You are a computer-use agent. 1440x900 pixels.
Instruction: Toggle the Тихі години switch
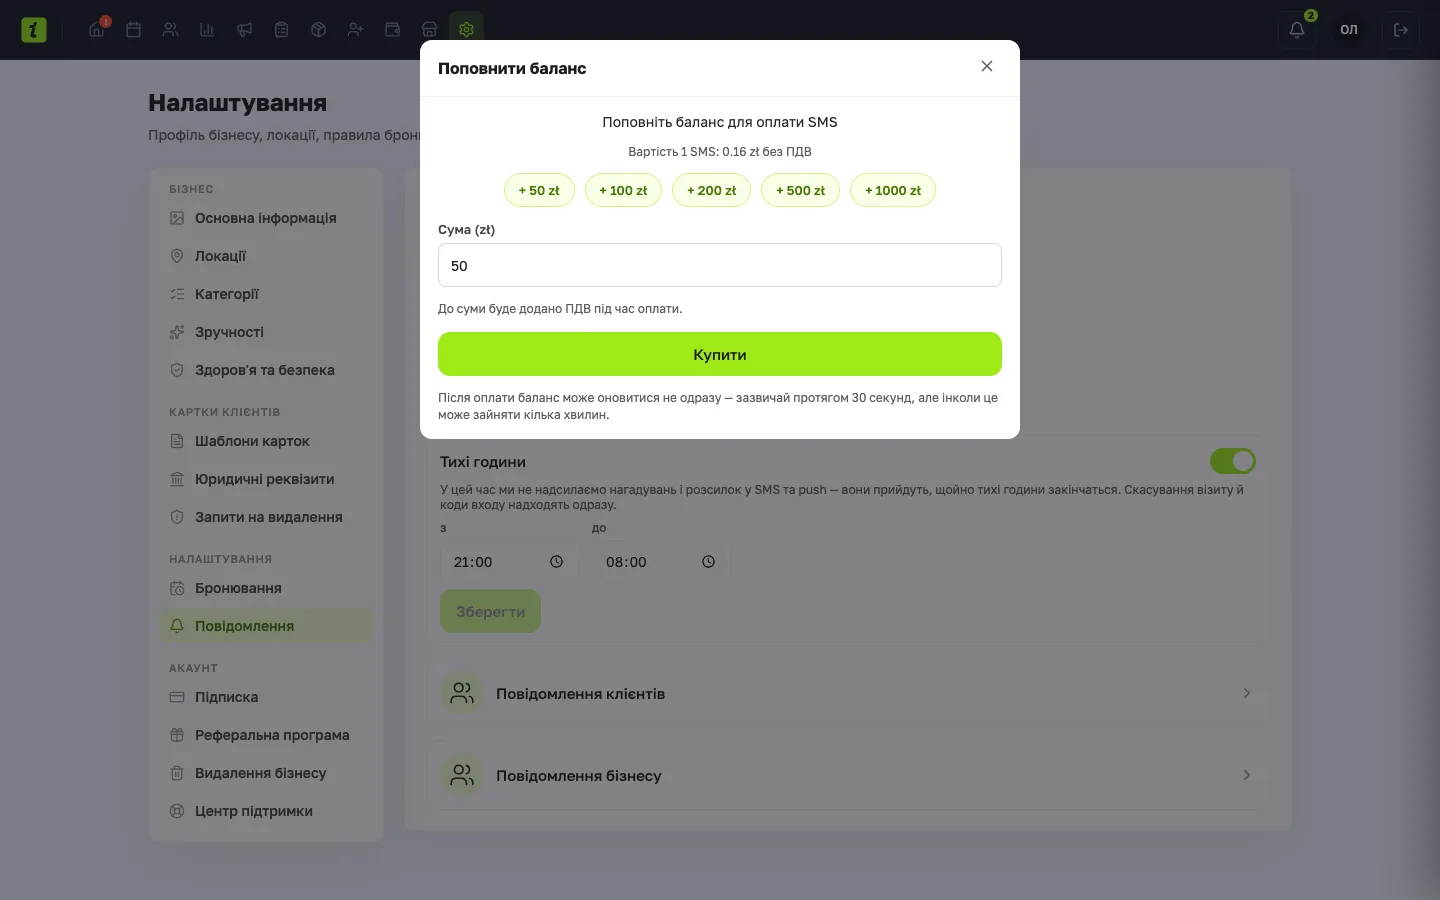tap(1233, 461)
